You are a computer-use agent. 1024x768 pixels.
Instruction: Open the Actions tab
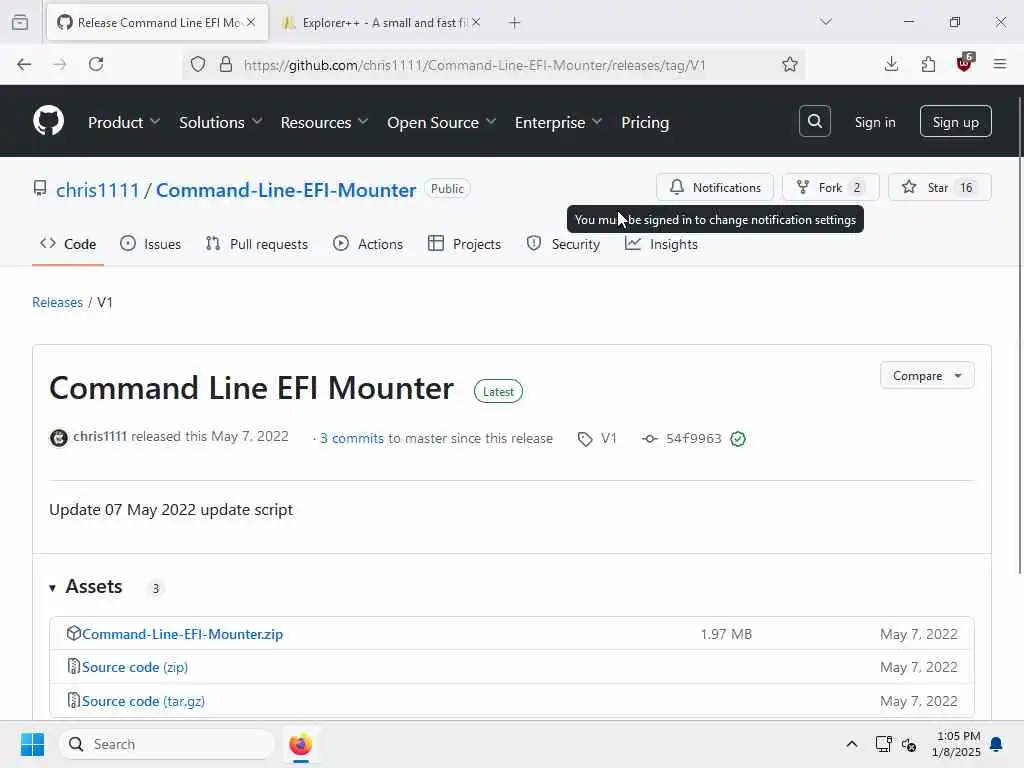click(368, 244)
